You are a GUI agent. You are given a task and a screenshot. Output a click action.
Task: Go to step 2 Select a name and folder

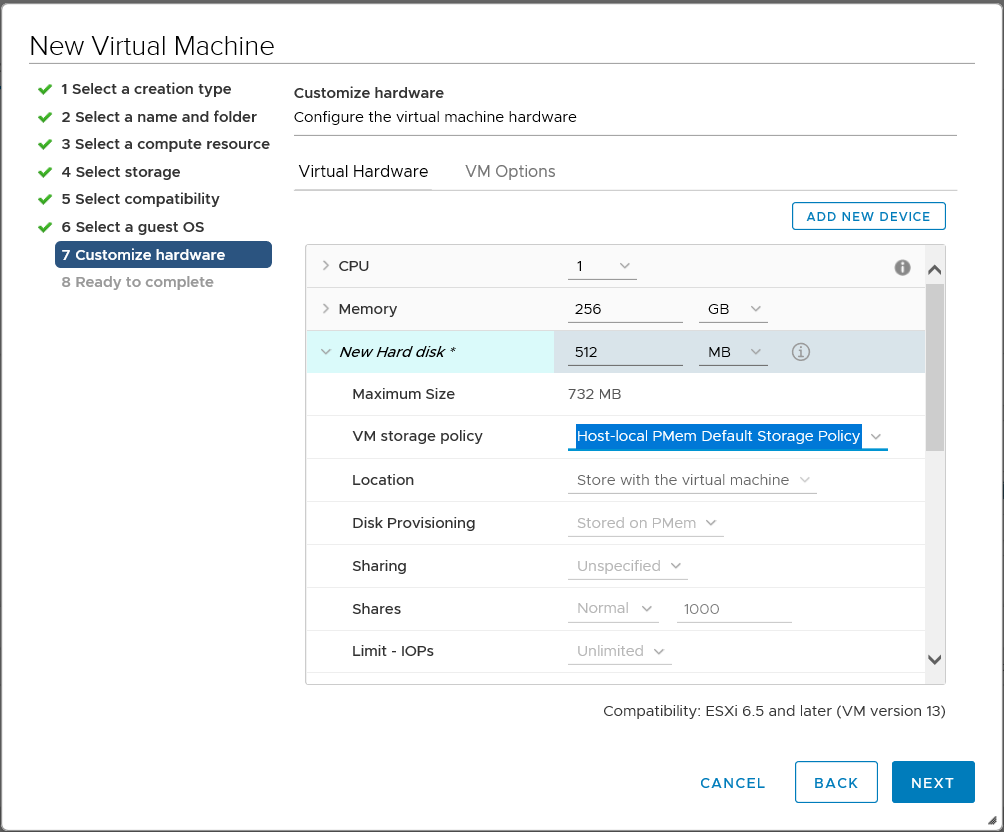pos(159,117)
